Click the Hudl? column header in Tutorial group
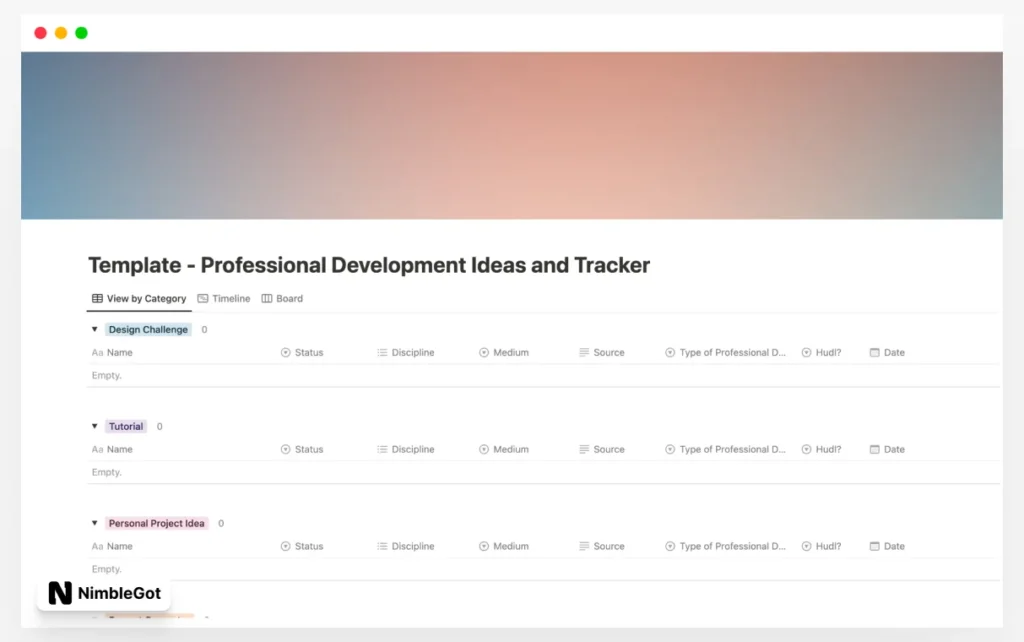 (x=822, y=449)
